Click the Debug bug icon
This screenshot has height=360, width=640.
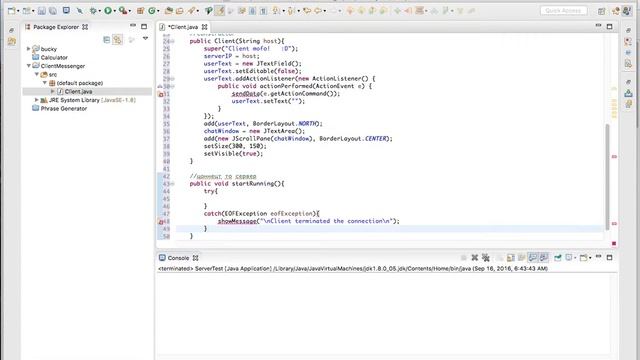93,11
